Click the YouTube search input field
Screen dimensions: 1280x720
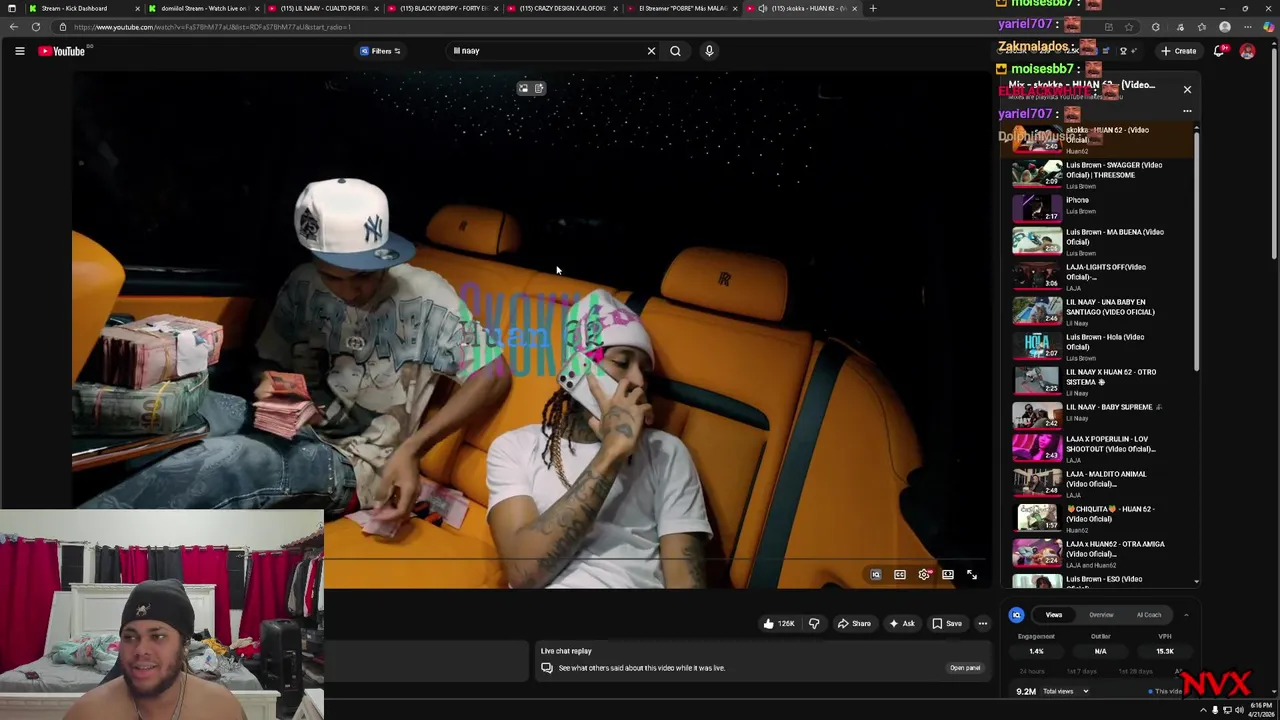[545, 51]
